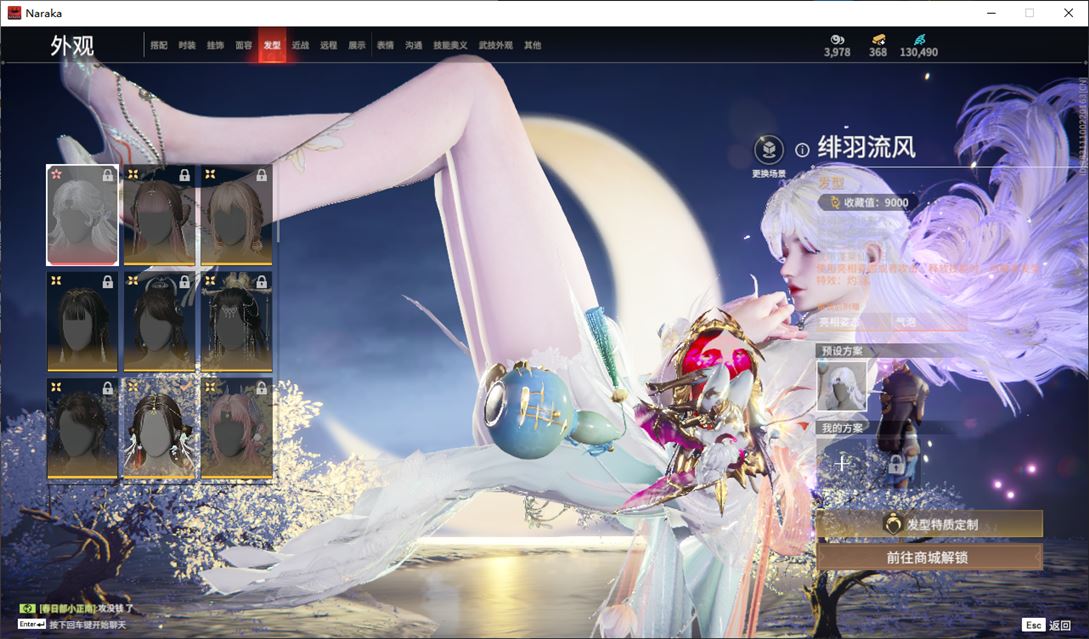Select the short dark wavy hairstyle in bottom row
This screenshot has height=639, width=1089.
pos(82,429)
